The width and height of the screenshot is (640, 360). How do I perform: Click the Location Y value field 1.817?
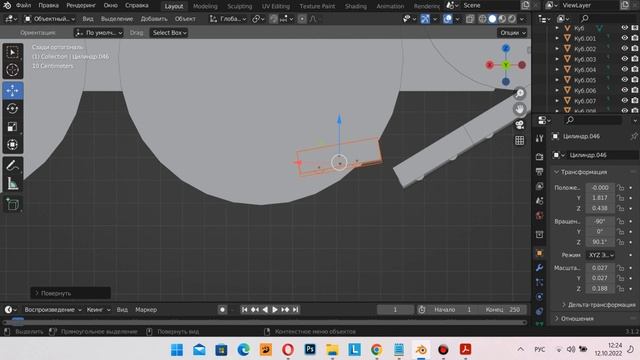tap(600, 198)
